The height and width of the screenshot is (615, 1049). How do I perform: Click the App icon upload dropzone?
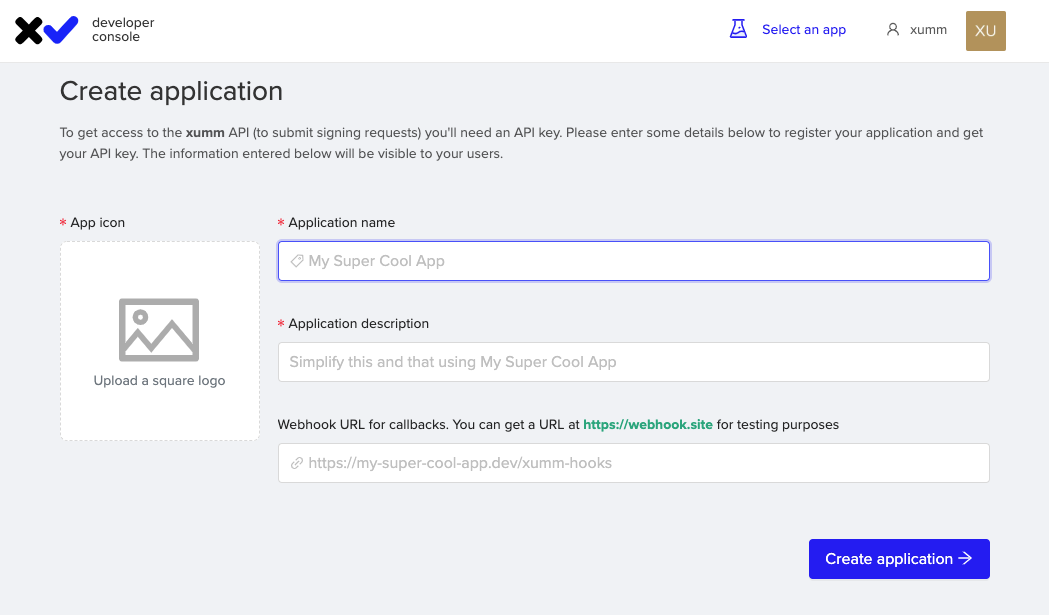tap(160, 341)
